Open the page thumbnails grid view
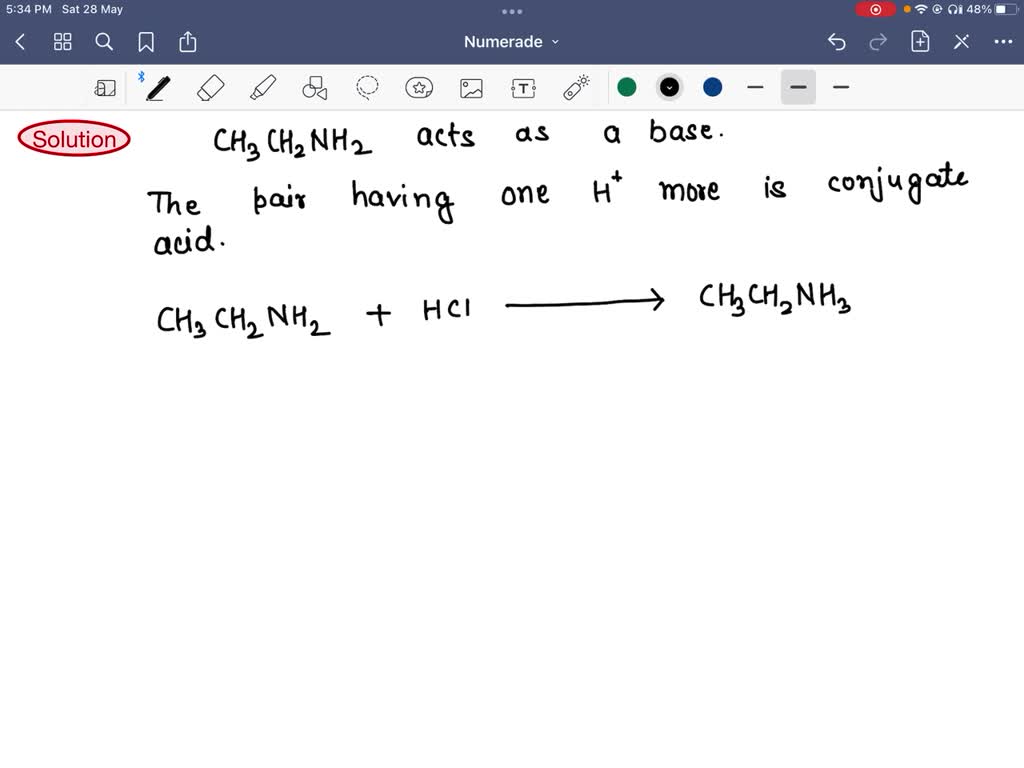 tap(62, 42)
